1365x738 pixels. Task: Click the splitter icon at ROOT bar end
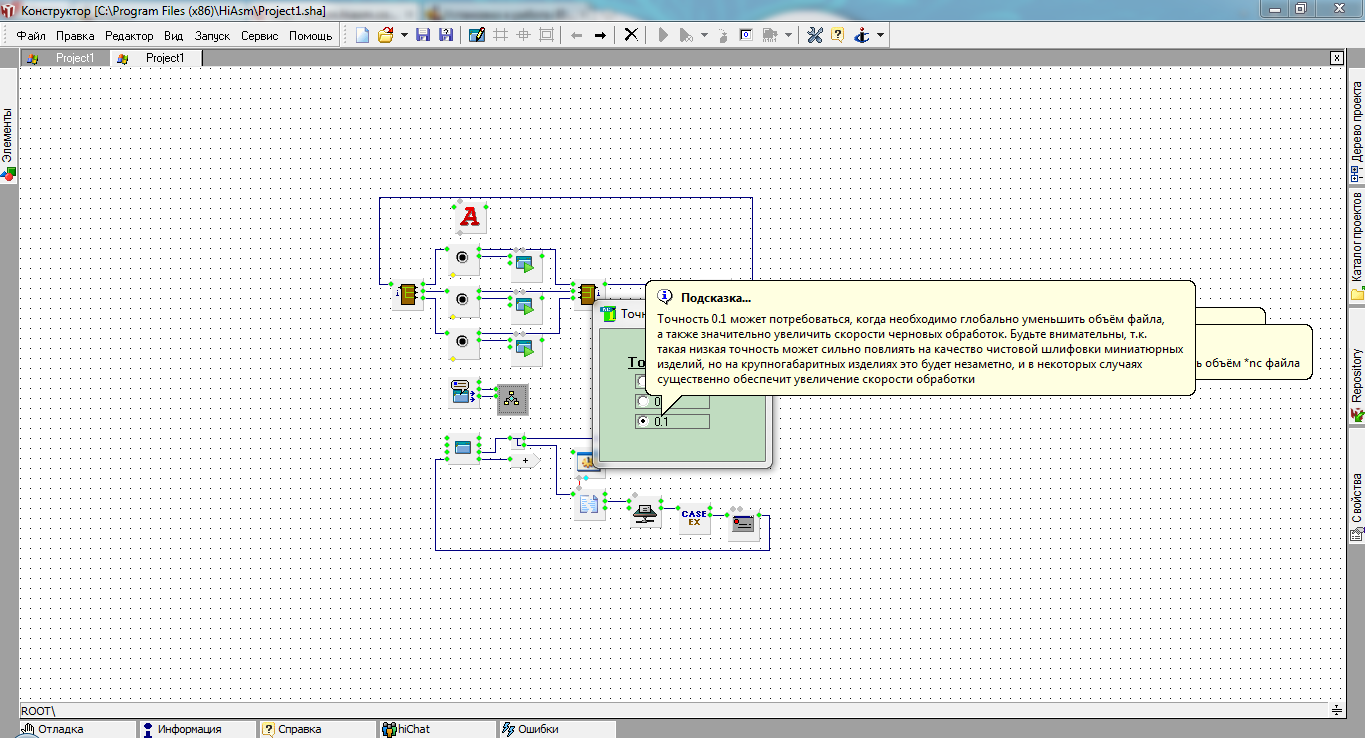click(x=1337, y=710)
